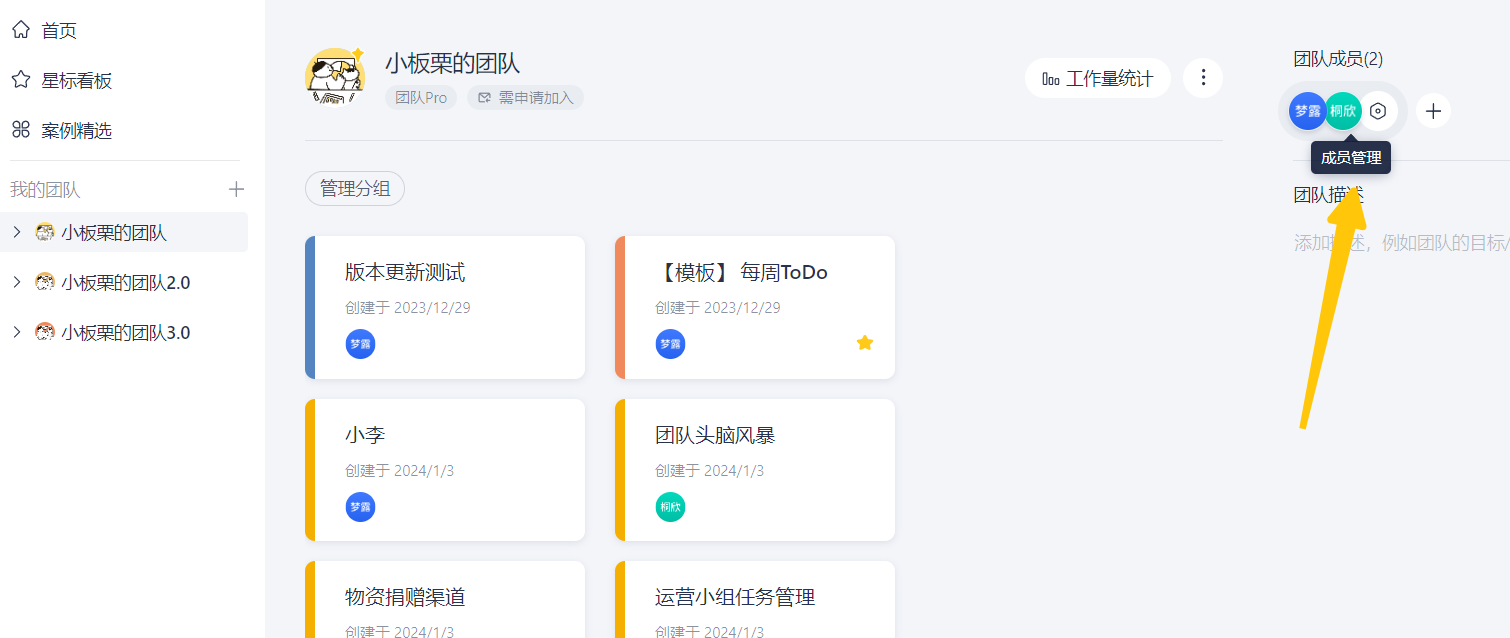The image size is (1510, 638).
Task: Click the team description input field
Action: (x=1400, y=243)
